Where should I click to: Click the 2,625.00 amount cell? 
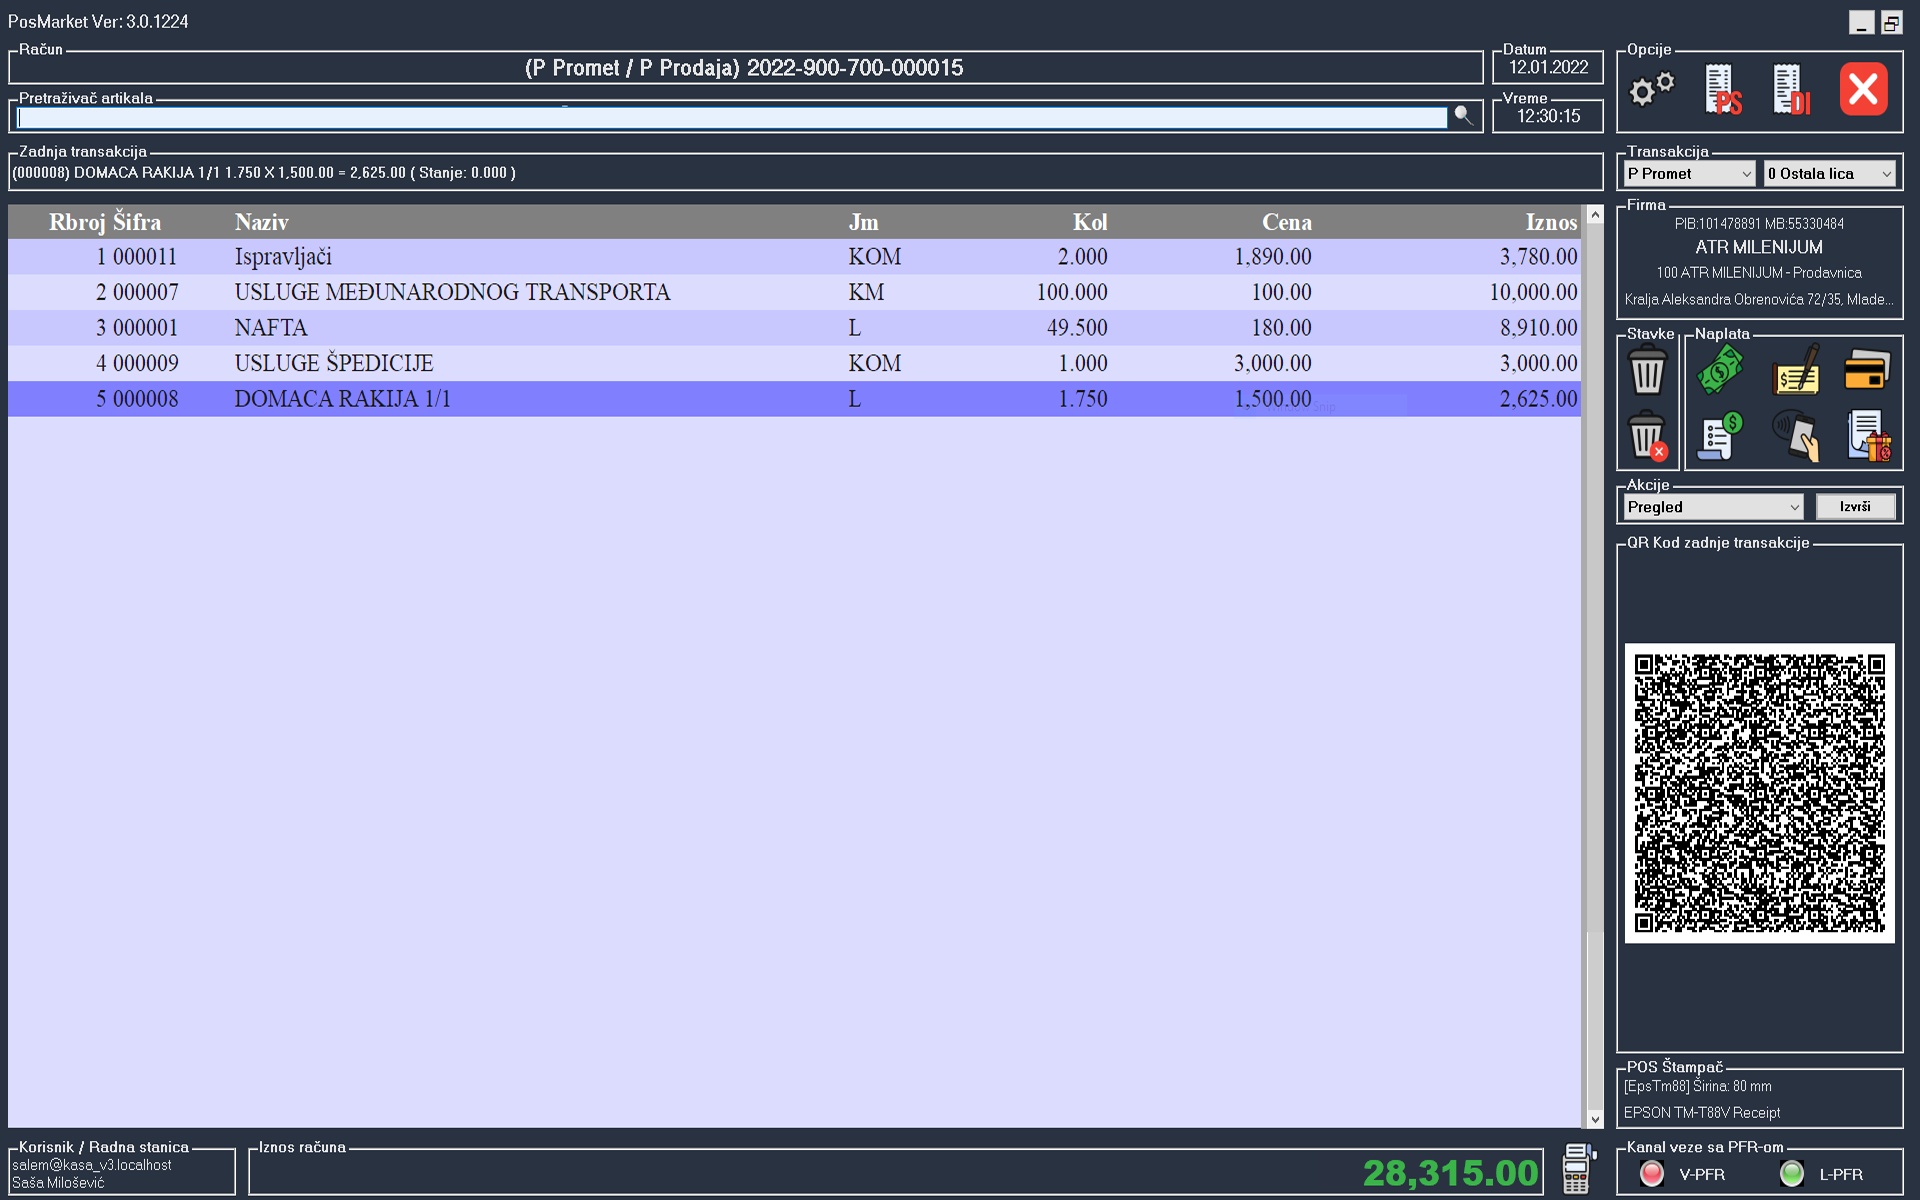click(x=1538, y=399)
